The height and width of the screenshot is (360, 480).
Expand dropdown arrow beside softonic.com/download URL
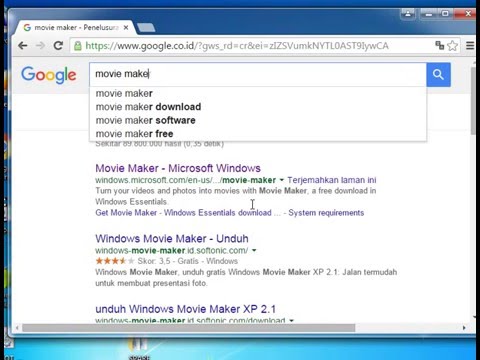[292, 320]
